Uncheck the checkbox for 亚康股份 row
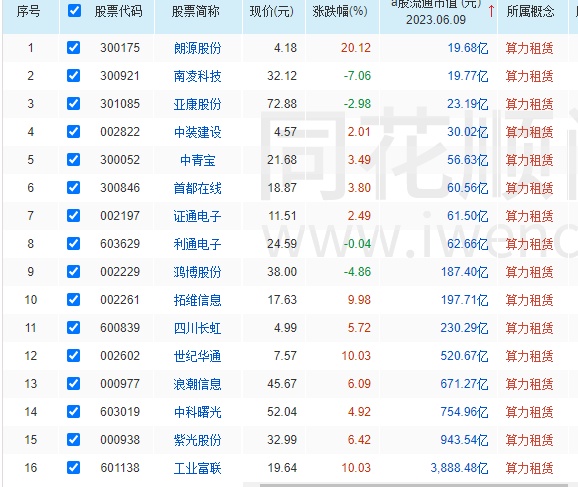578x487 pixels. coord(73,104)
